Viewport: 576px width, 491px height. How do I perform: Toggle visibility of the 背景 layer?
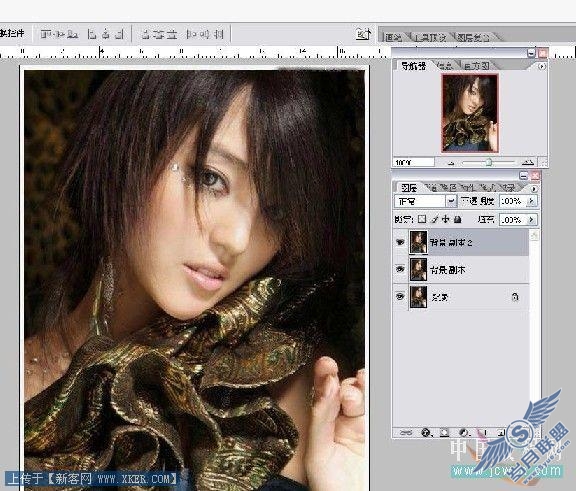click(400, 296)
